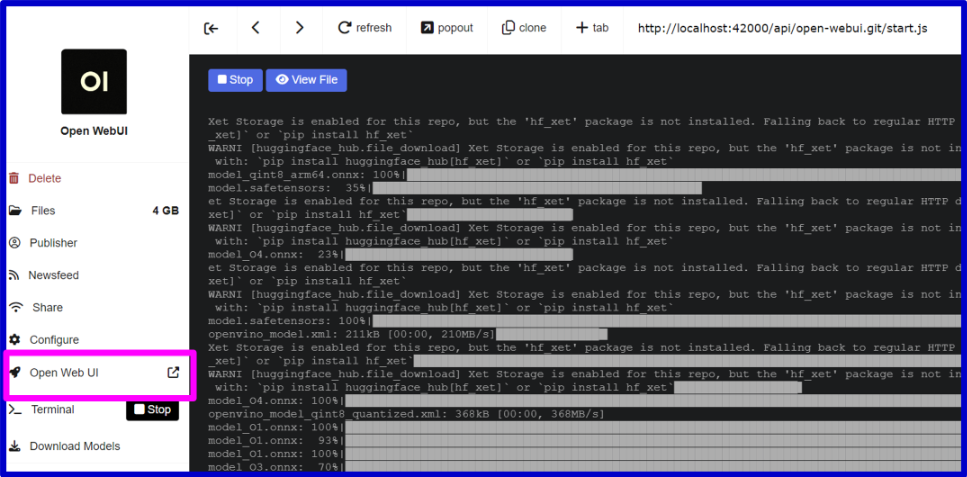
Task: Click the model.safetensors 35% progress bar
Action: [537, 188]
